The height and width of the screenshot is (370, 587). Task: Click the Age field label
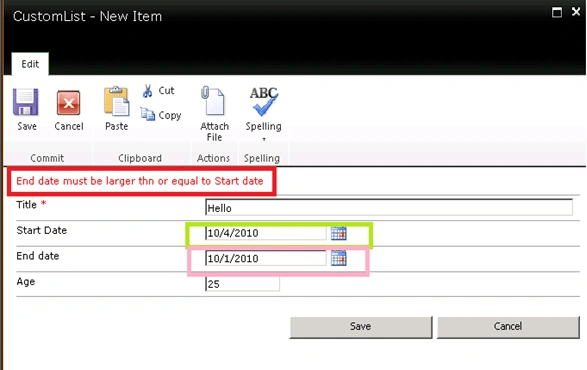coord(26,282)
